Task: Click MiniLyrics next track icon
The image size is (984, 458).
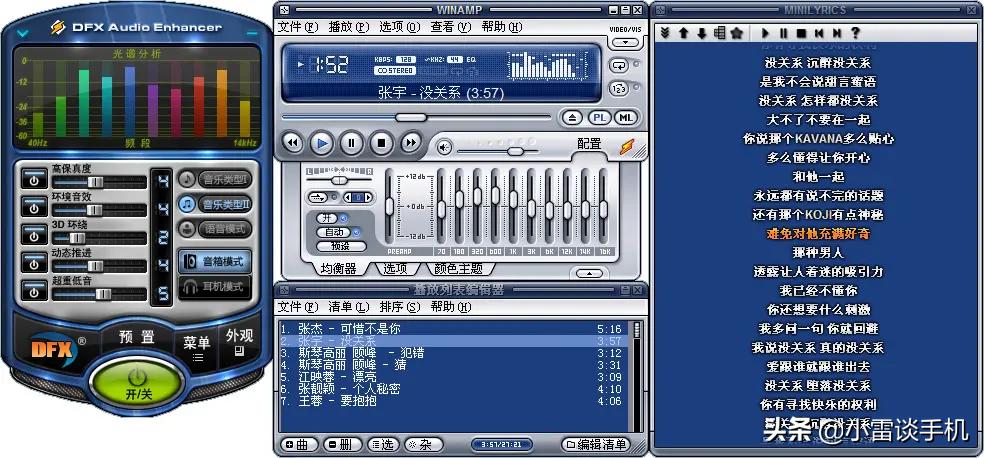Action: pyautogui.click(x=837, y=33)
